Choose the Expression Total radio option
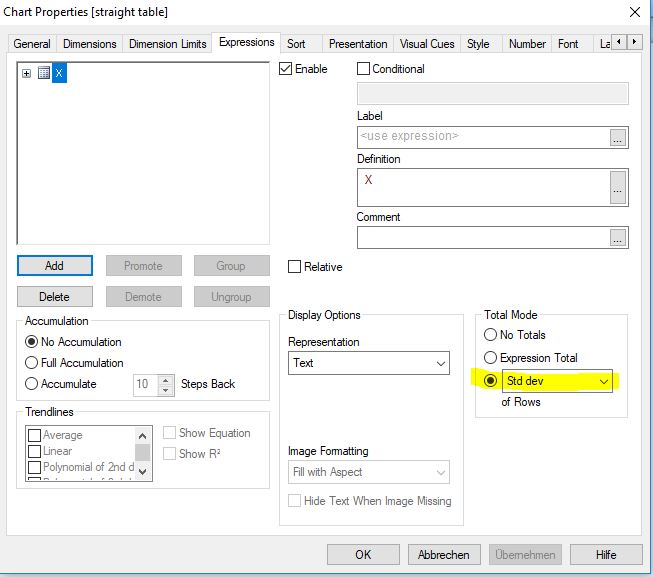The image size is (653, 577). coord(490,358)
